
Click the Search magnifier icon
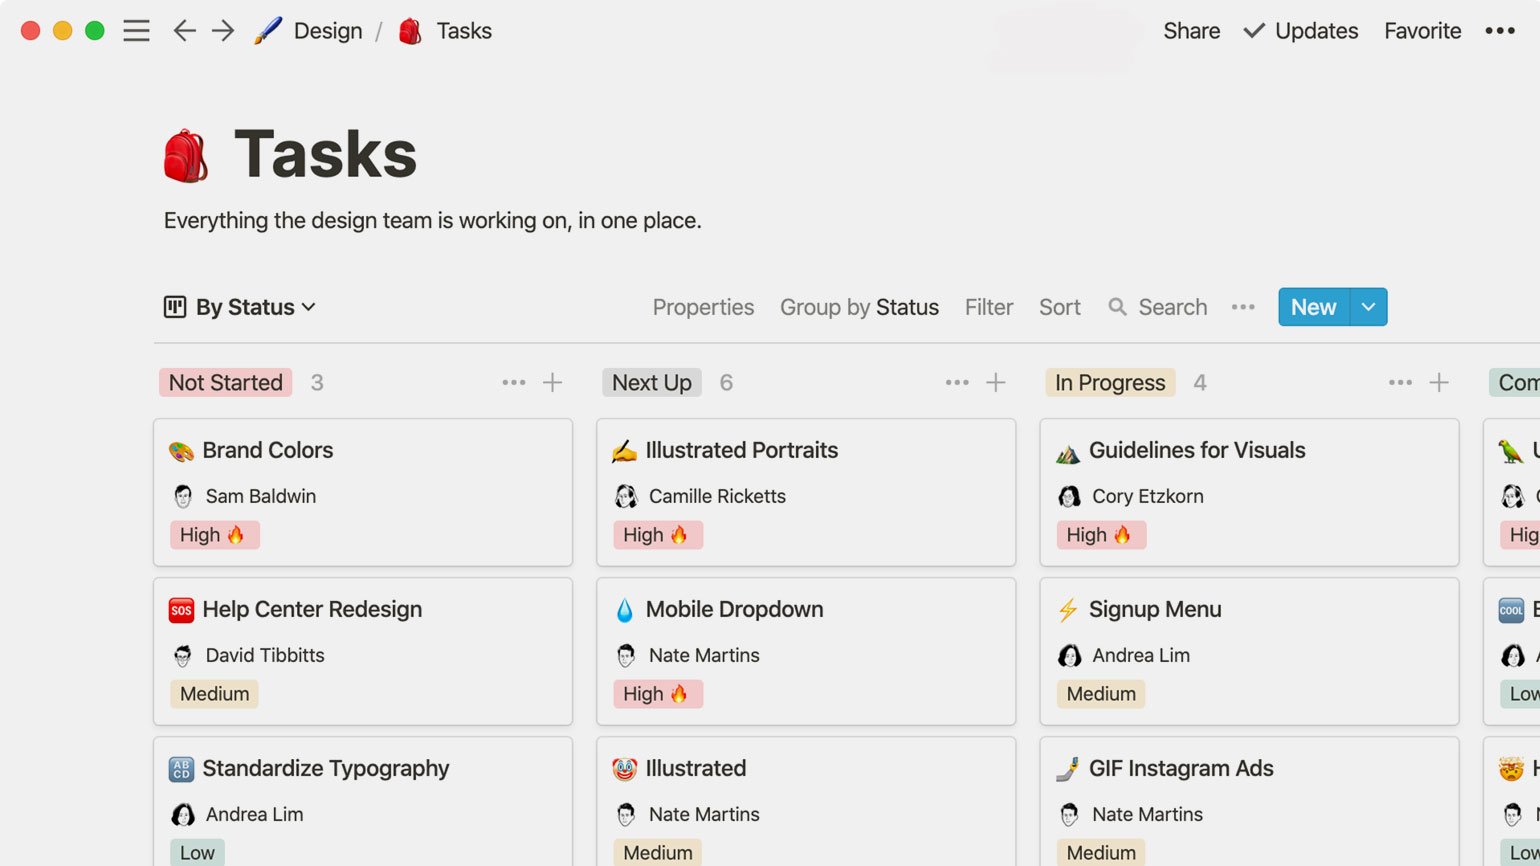[1118, 307]
